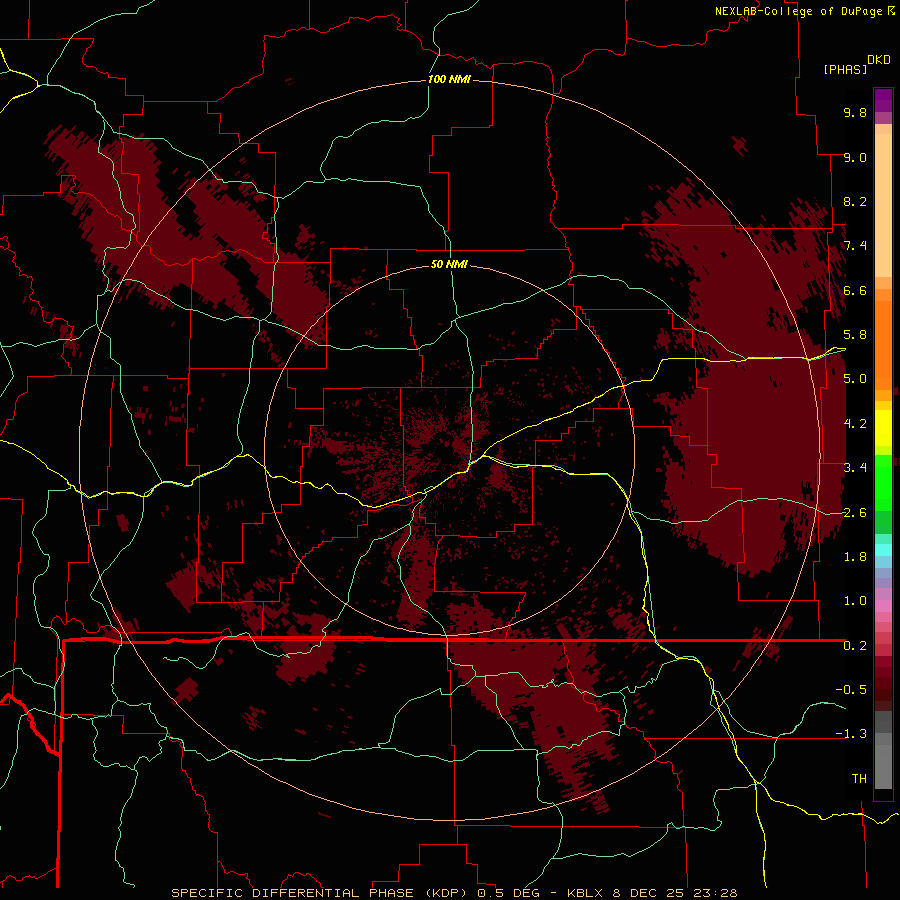This screenshot has height=900, width=900.
Task: Click the 1.0 scale label
Action: pos(855,601)
